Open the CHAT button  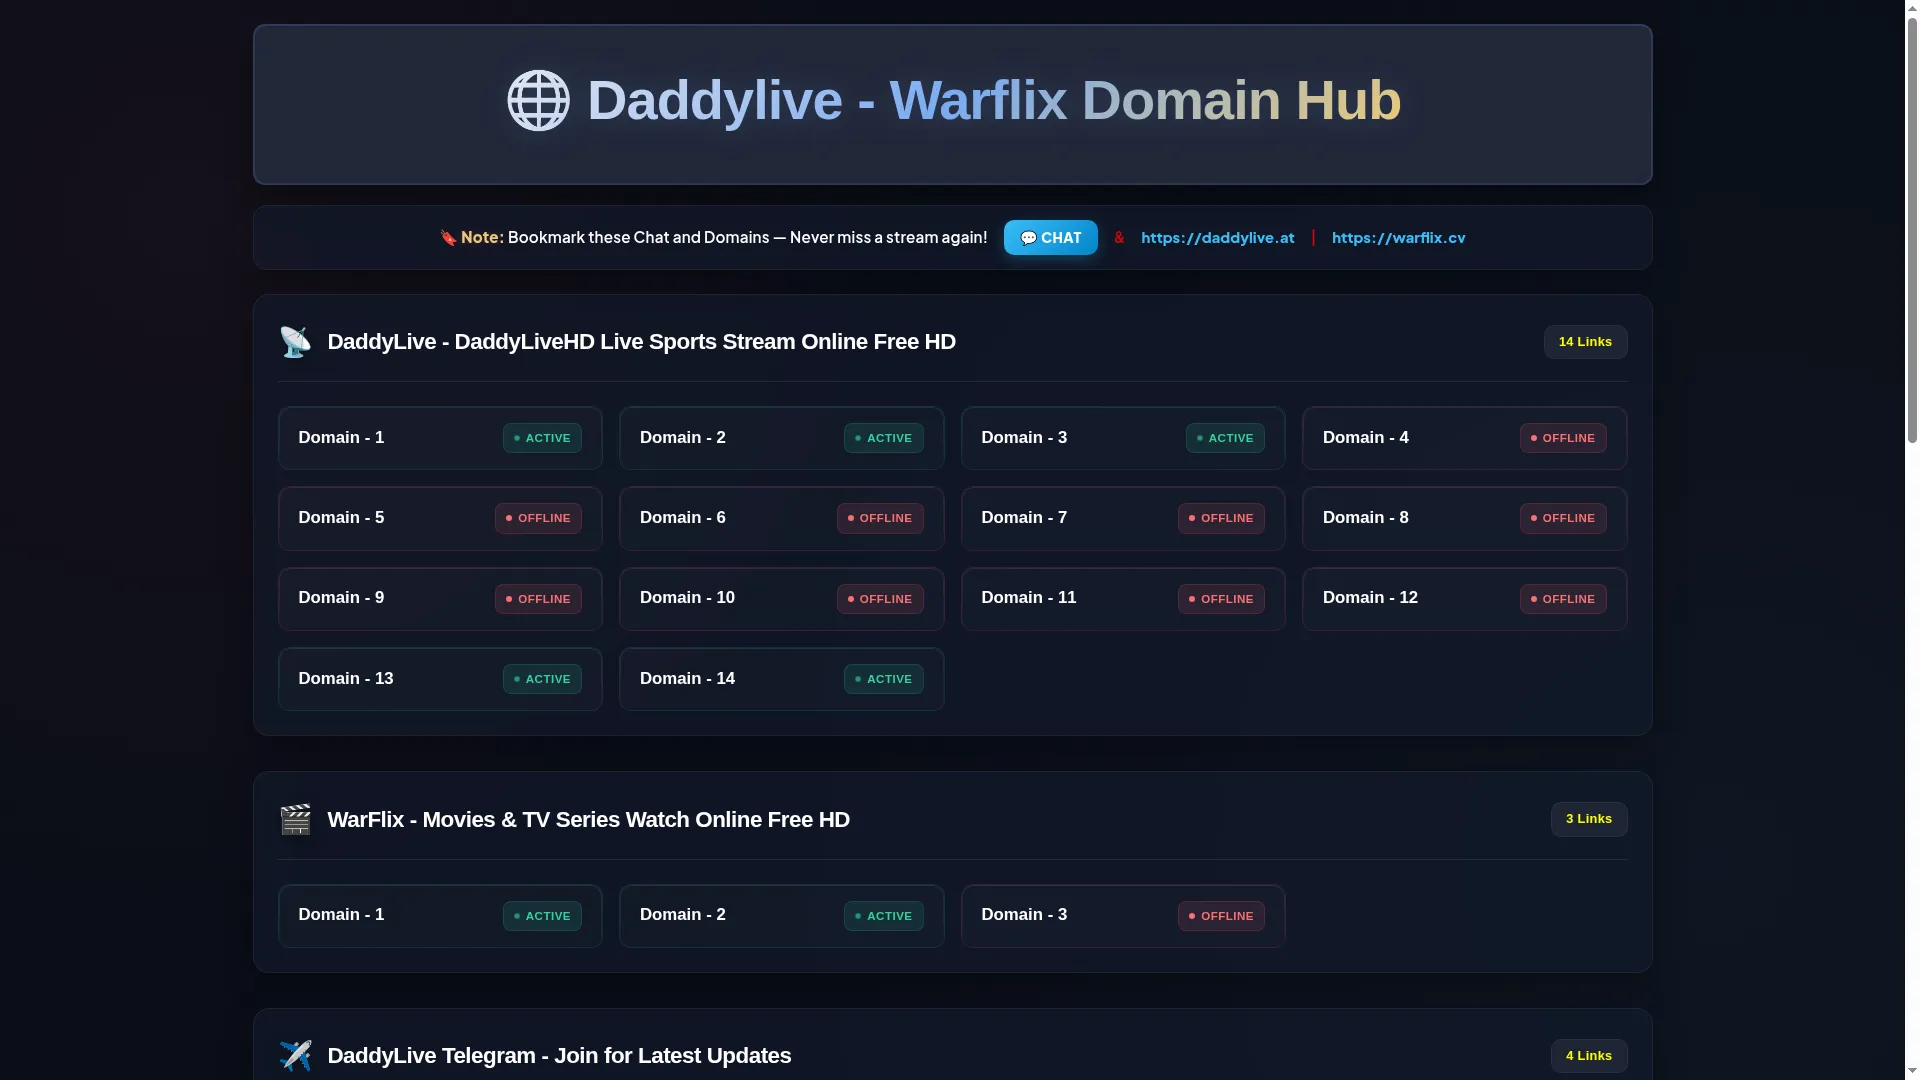tap(1050, 238)
